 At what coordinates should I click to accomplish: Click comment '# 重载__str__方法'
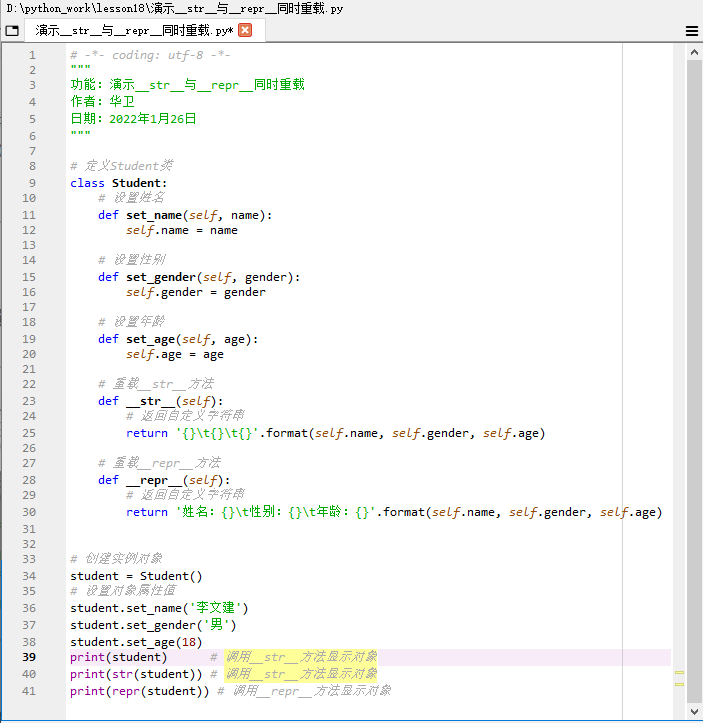point(156,384)
